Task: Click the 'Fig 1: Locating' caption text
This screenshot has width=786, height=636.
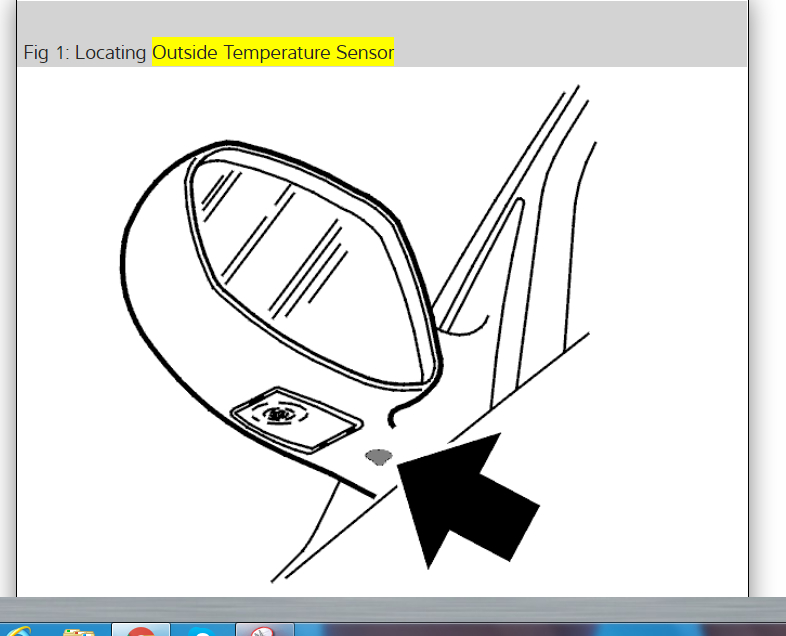Action: coord(85,53)
